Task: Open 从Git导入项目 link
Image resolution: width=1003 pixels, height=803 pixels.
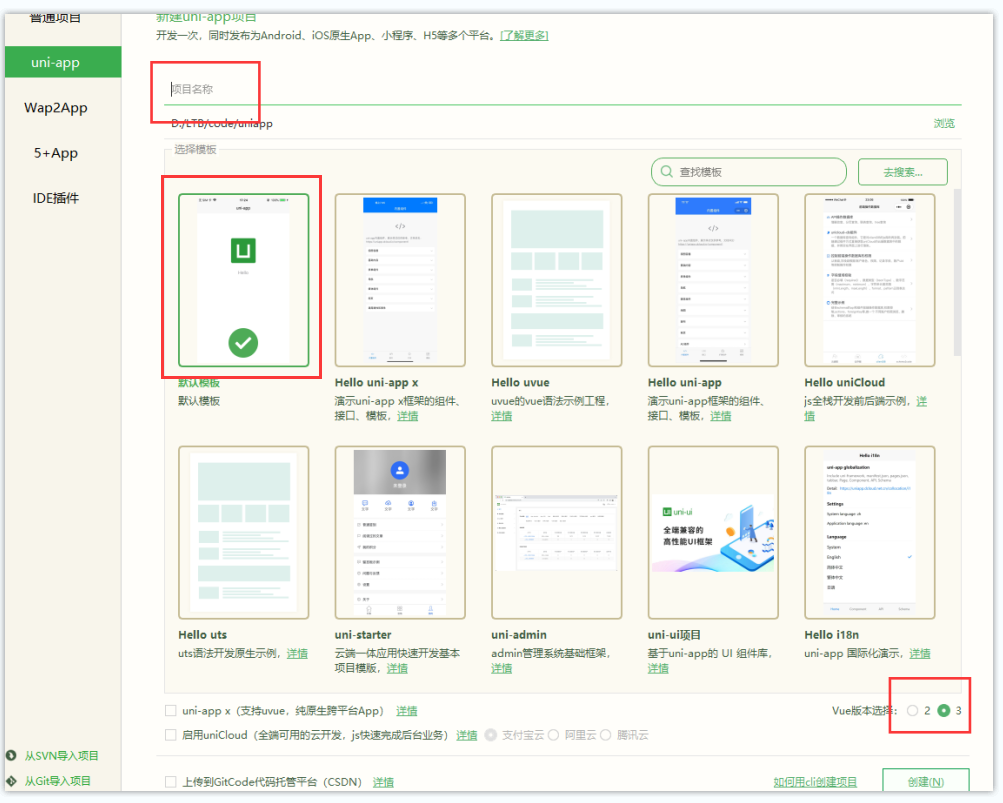Action: [x=58, y=781]
